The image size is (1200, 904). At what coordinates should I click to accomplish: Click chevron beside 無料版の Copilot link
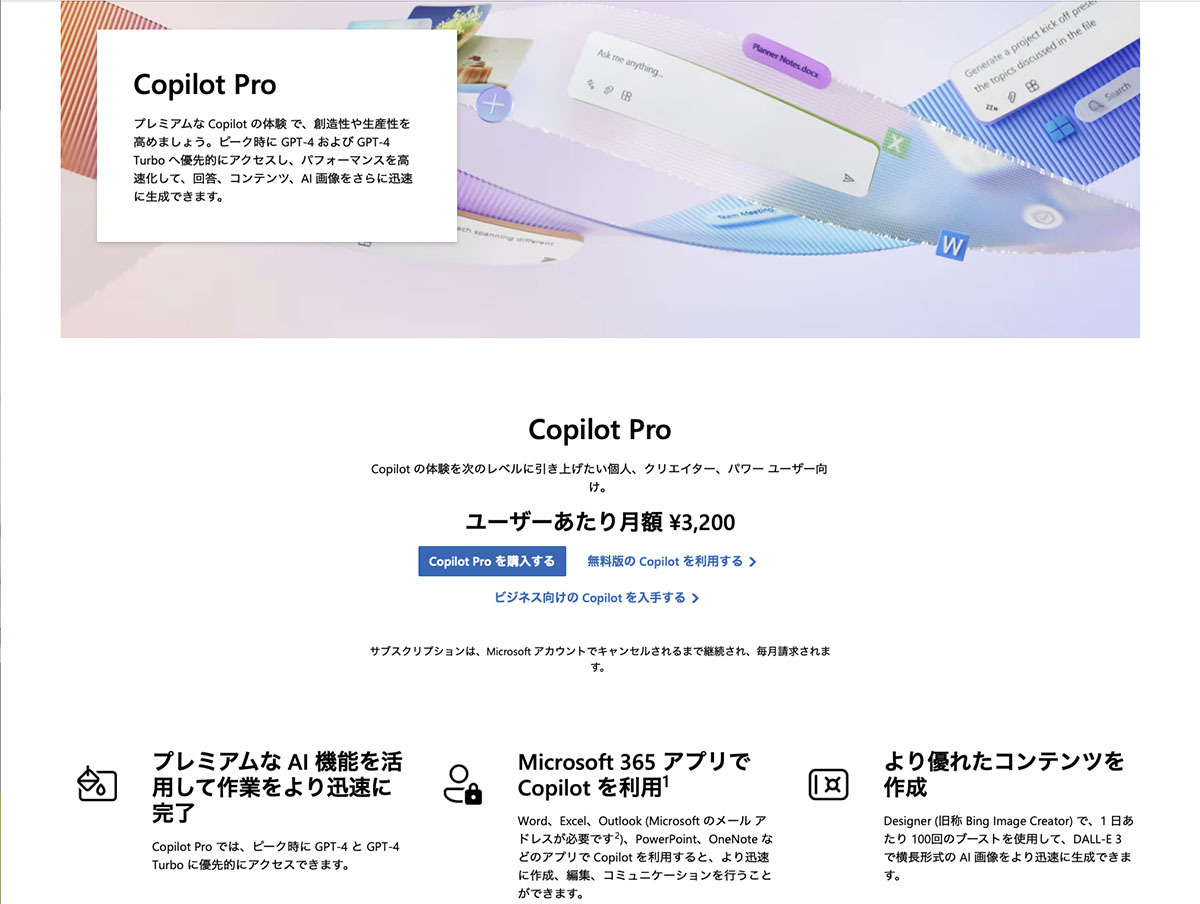click(x=752, y=562)
